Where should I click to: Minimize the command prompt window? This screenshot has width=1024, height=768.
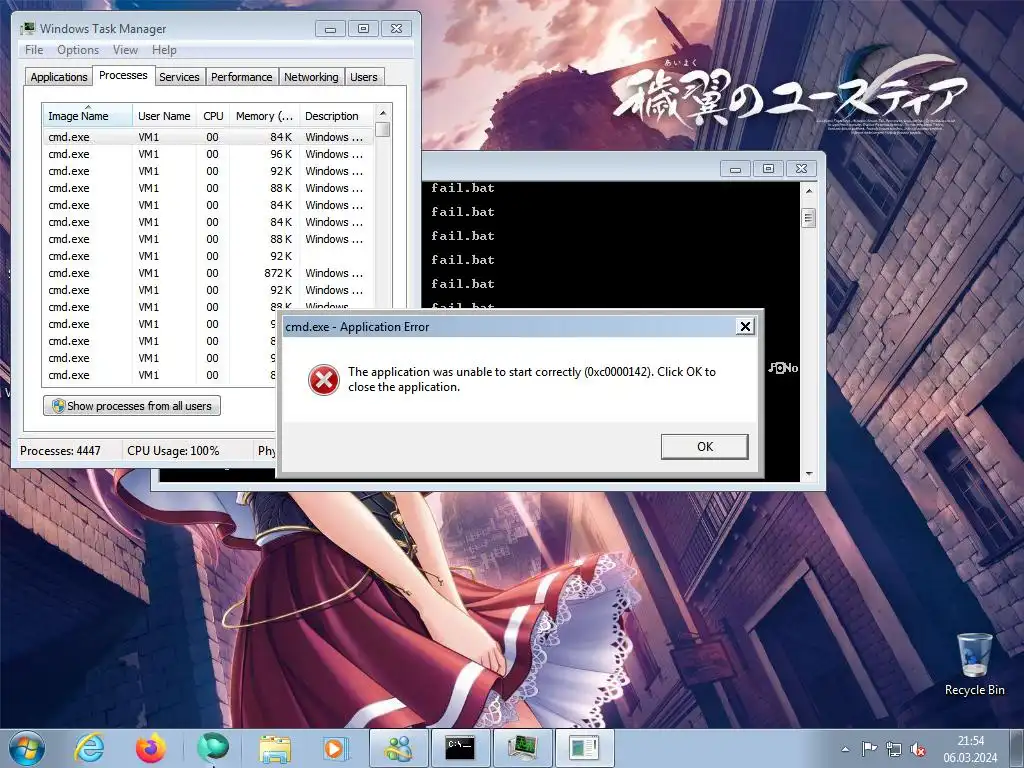(735, 168)
